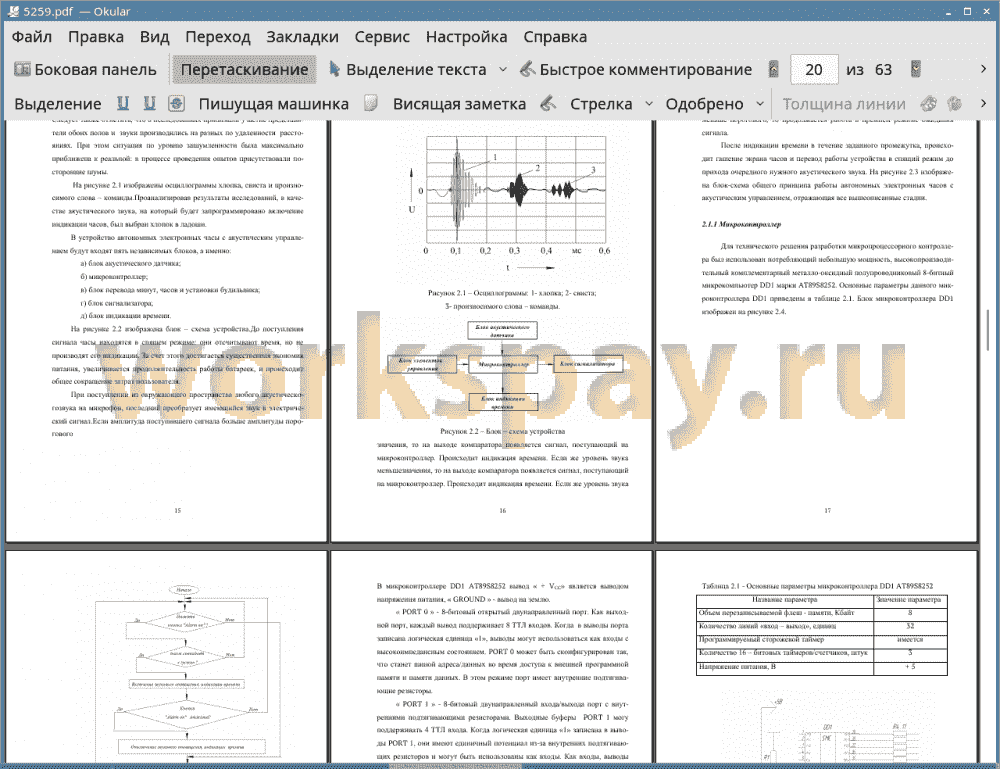Image resolution: width=1000 pixels, height=769 pixels.
Task: Open the Настройка menu
Action: (x=466, y=37)
